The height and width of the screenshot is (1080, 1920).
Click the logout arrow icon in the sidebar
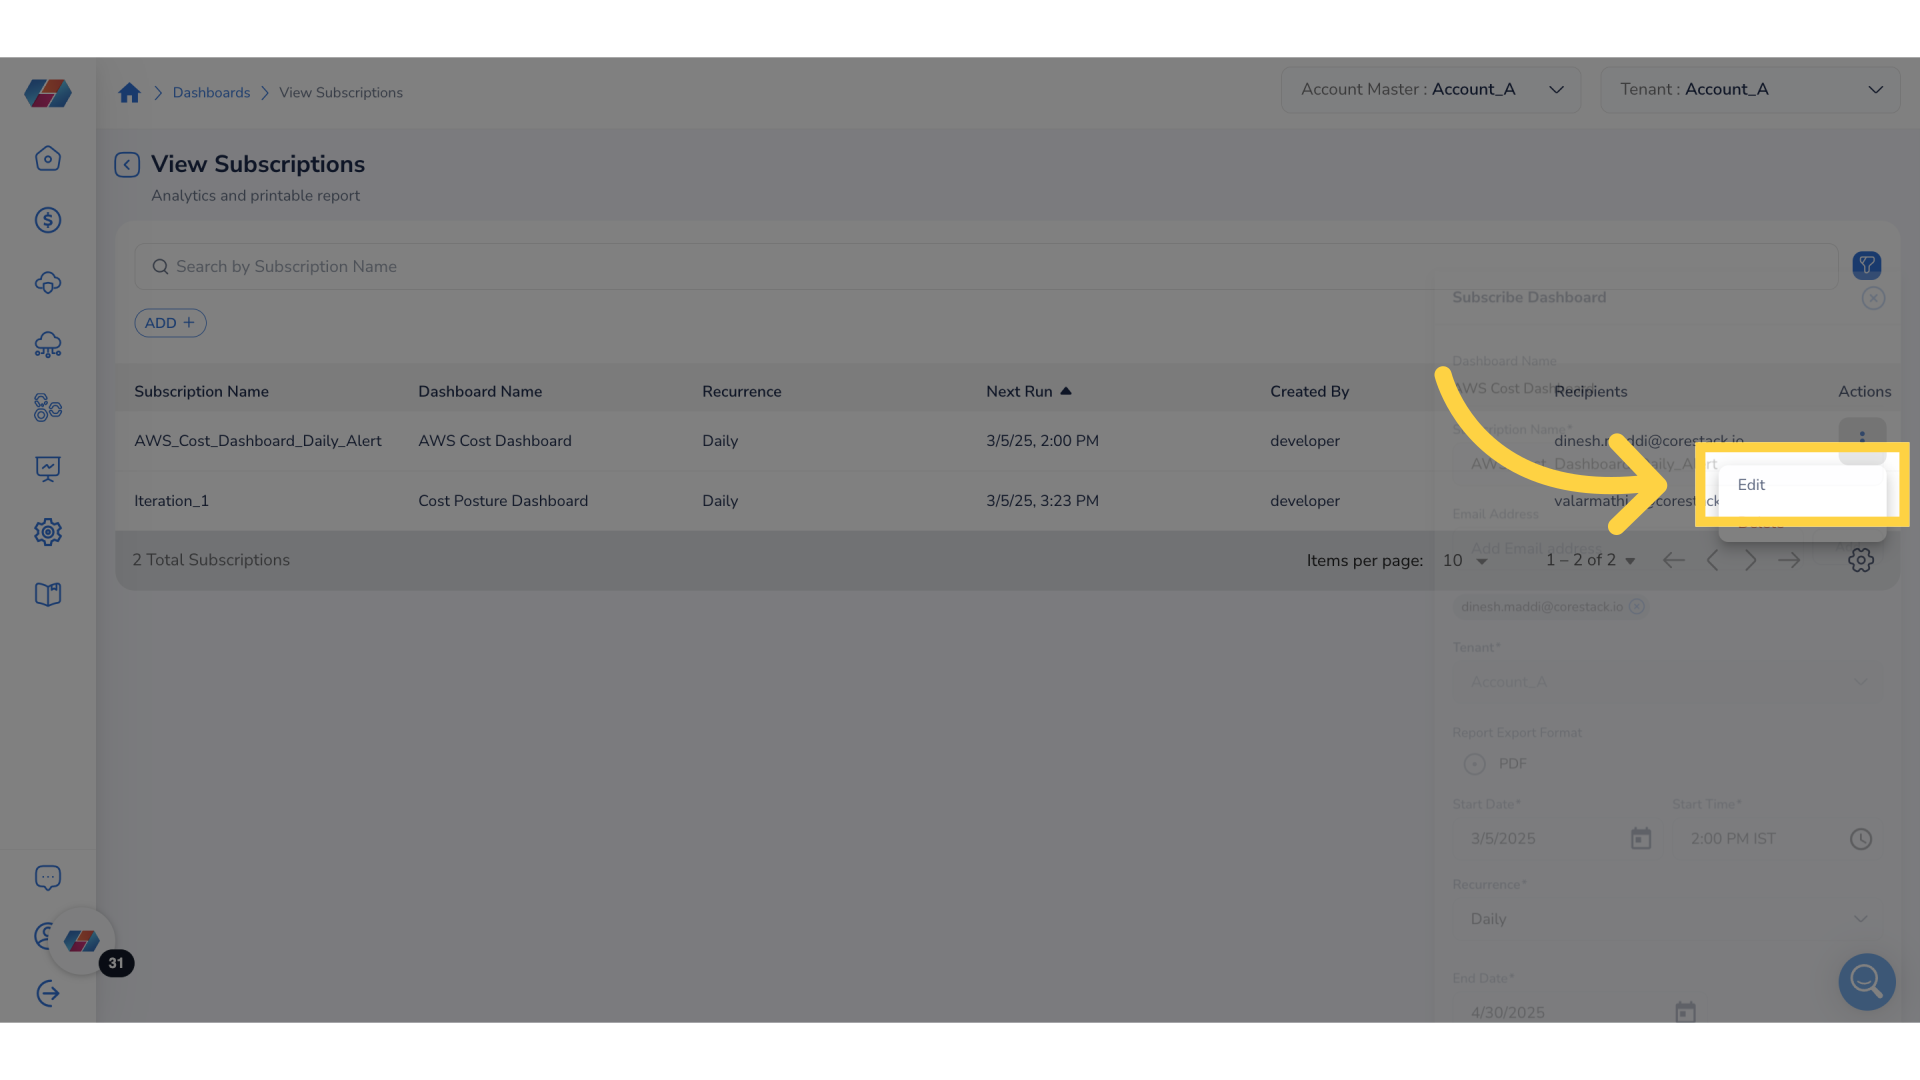(48, 993)
